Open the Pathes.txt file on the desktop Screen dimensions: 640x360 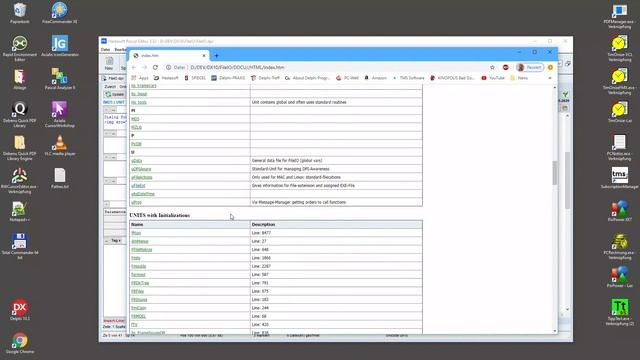[x=60, y=178]
